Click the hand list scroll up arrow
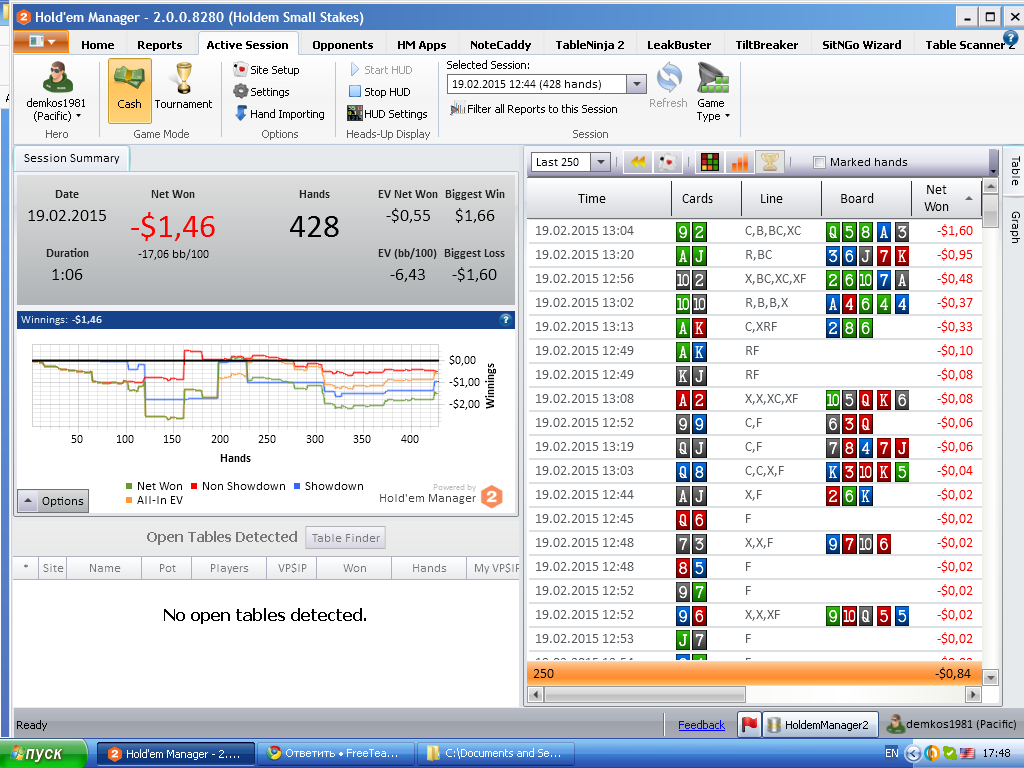This screenshot has height=768, width=1024. click(990, 186)
